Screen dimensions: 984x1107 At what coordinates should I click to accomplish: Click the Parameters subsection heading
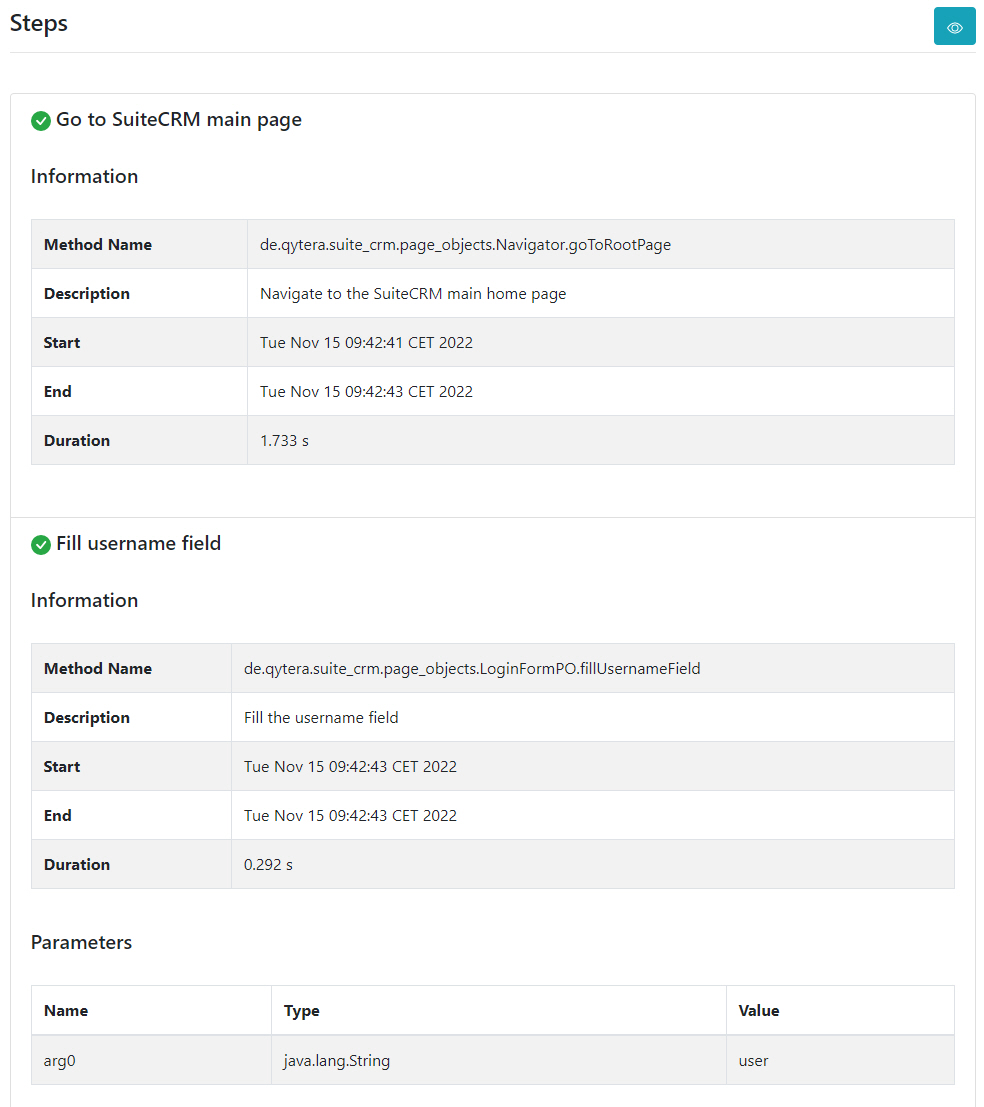point(81,943)
